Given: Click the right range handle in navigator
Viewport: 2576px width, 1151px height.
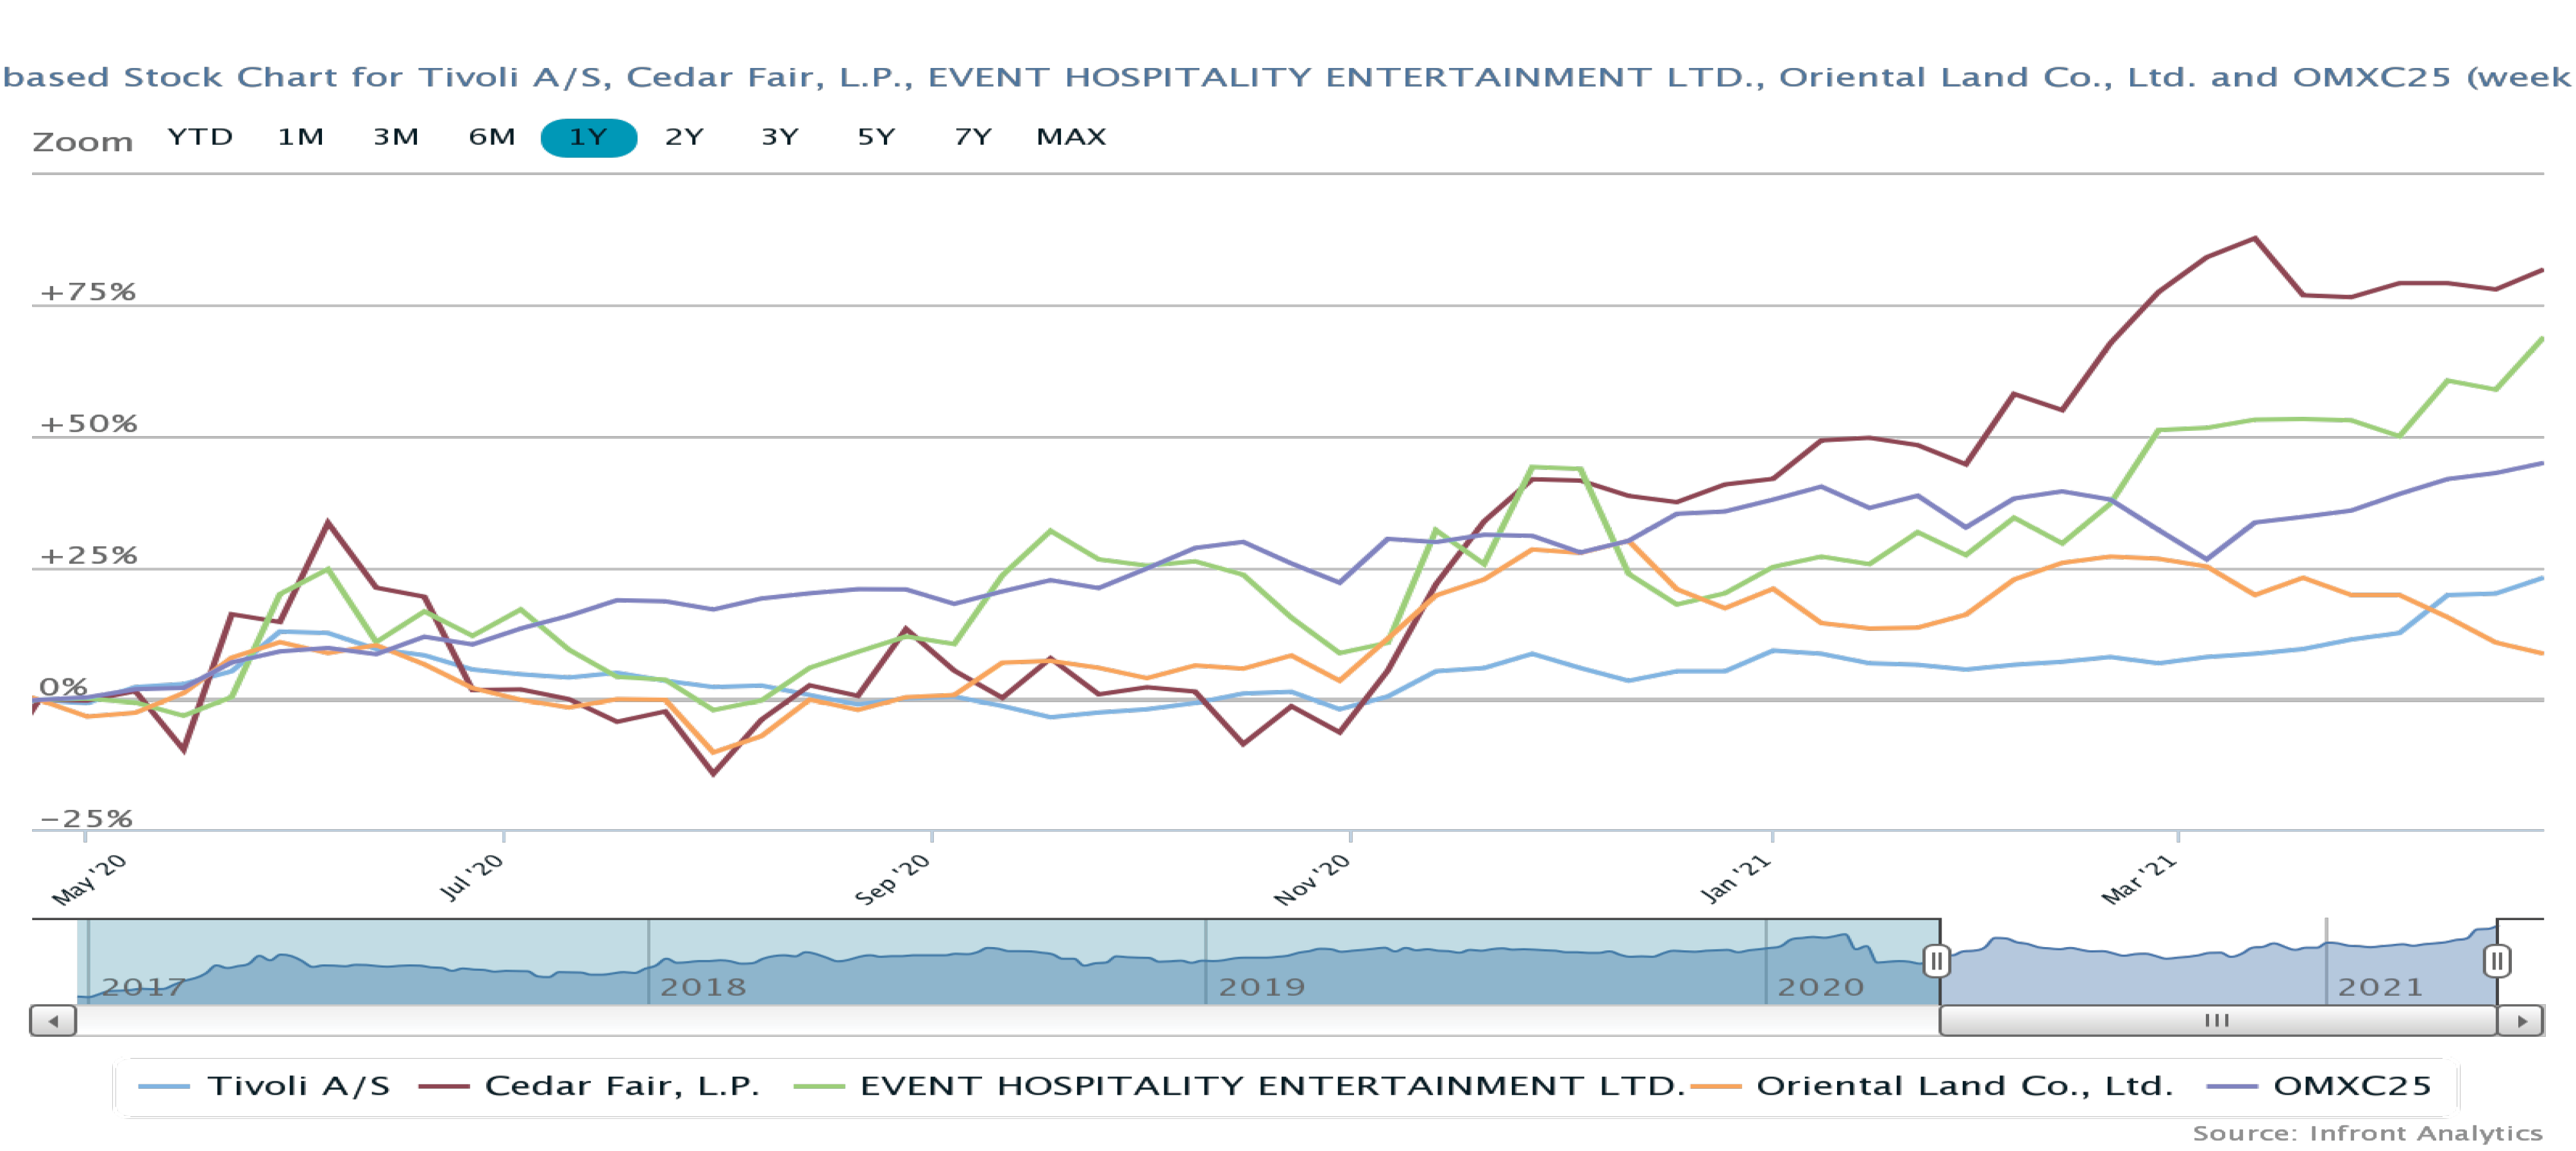Looking at the screenshot, I should (2496, 961).
